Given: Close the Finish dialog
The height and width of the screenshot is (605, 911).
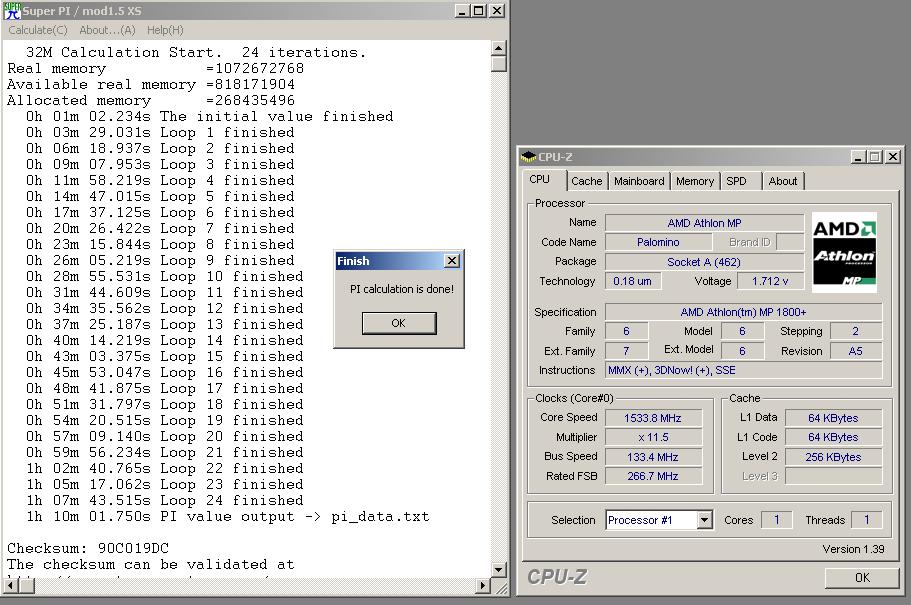Looking at the screenshot, I should pos(451,260).
